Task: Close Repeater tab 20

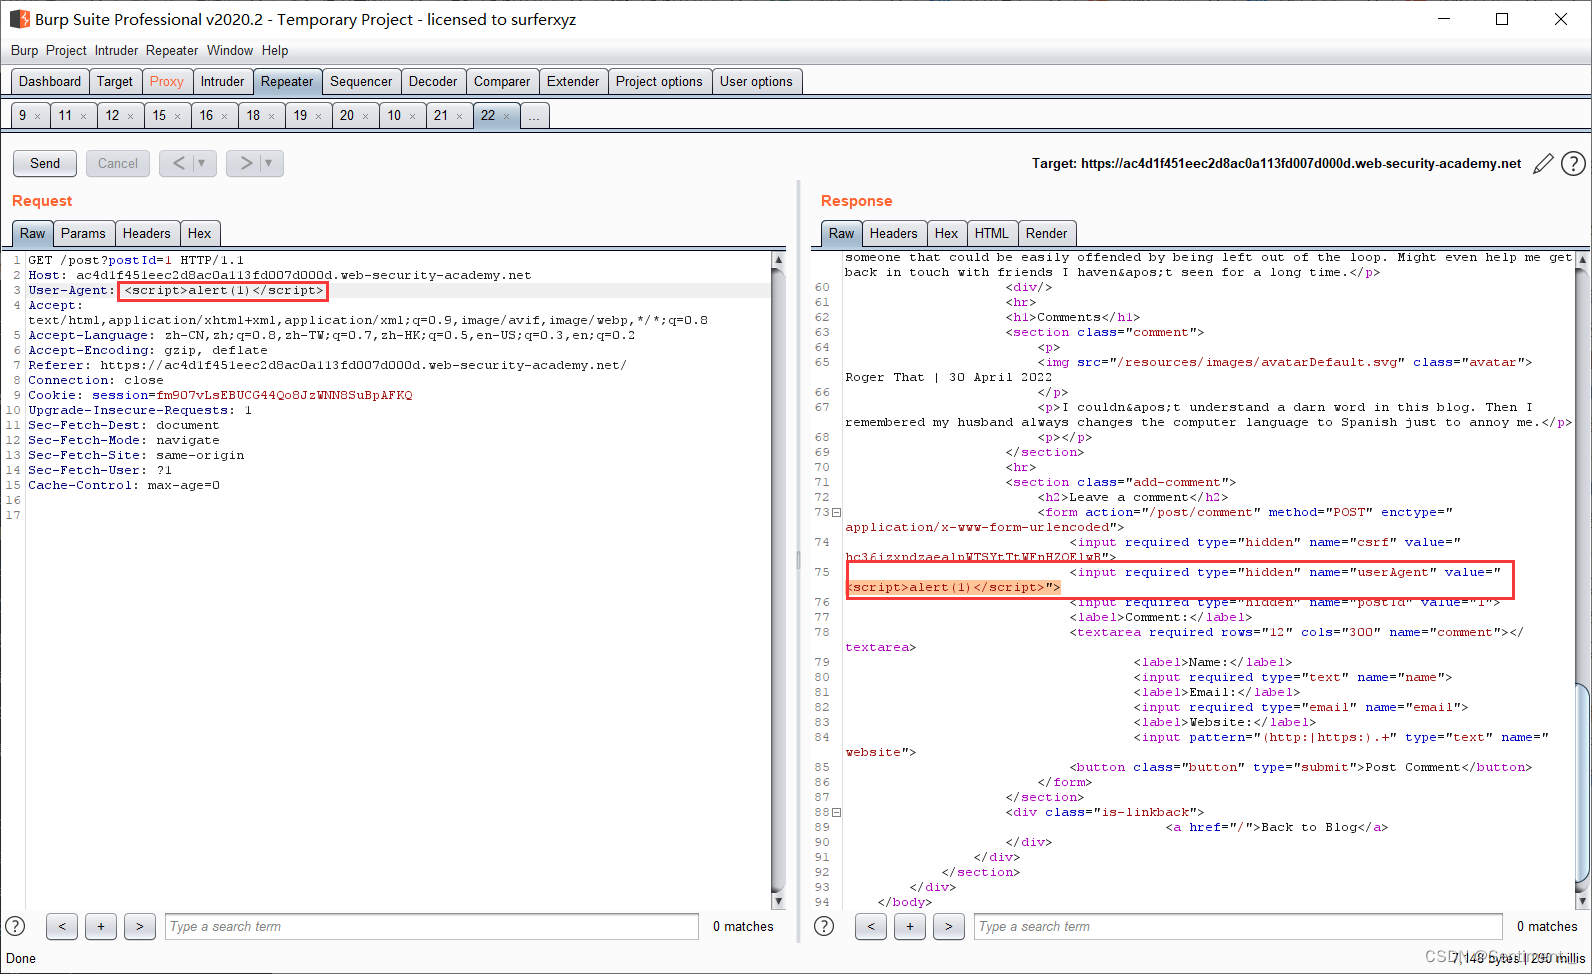Action: point(365,117)
